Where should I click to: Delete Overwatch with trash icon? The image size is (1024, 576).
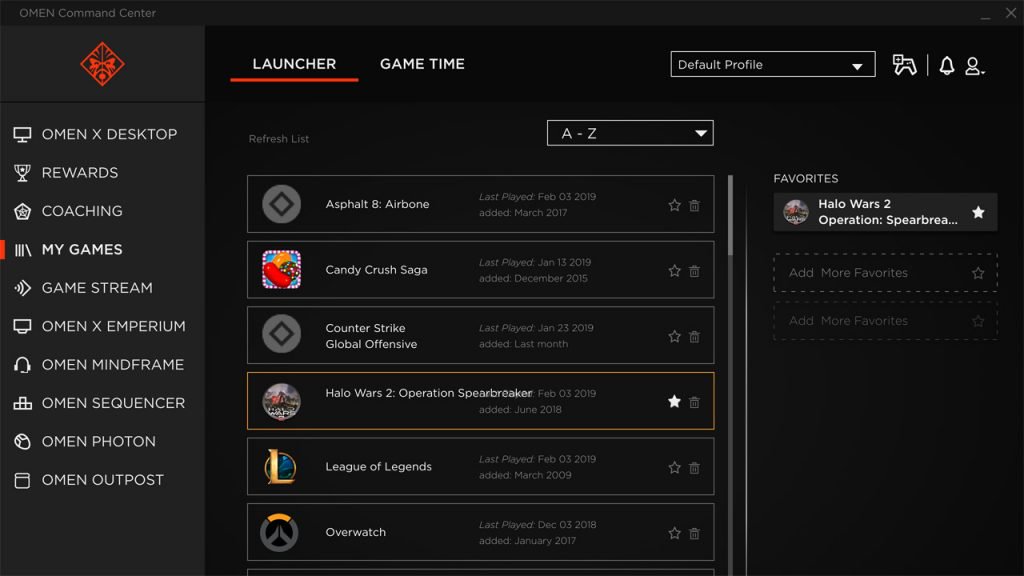click(x=694, y=533)
